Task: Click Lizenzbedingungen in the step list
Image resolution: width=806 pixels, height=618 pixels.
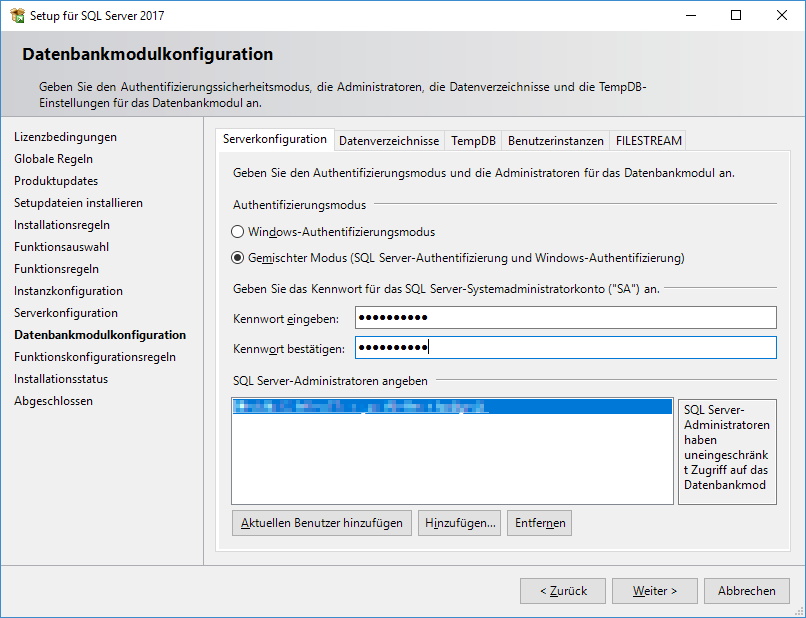Action: pyautogui.click(x=65, y=137)
